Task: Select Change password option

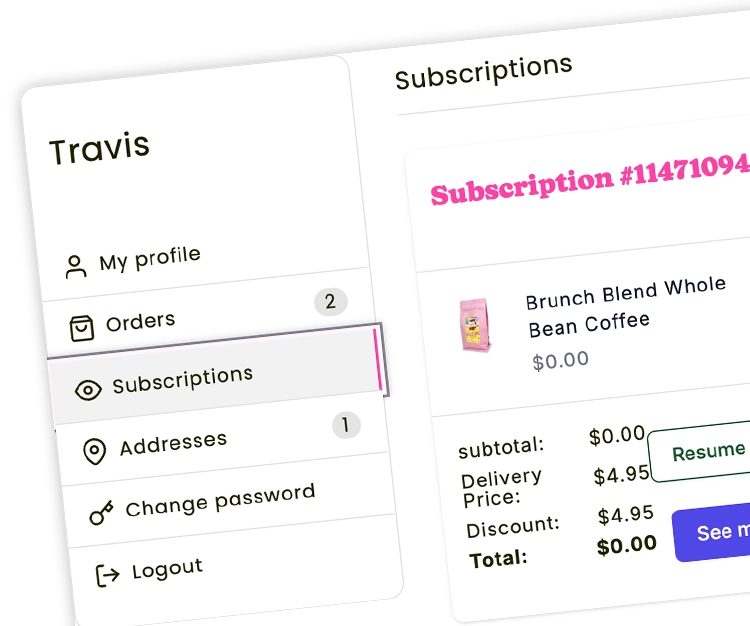Action: 220,500
